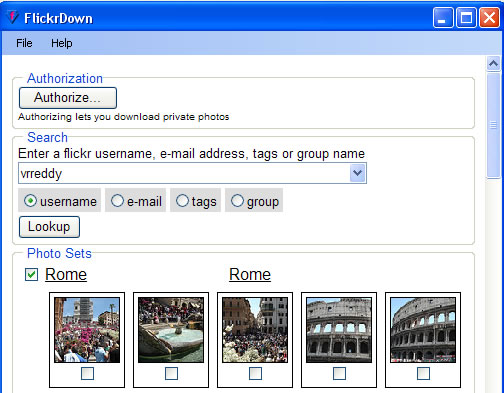Check the box under the fountain photo
504x393 pixels.
click(x=171, y=374)
